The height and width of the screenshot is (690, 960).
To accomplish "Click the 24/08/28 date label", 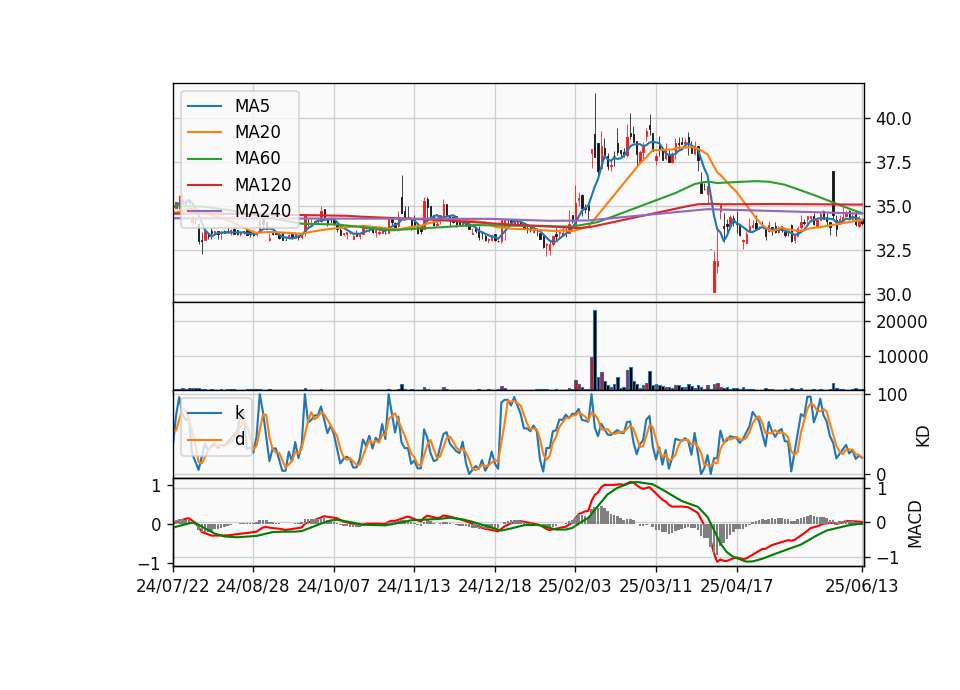I will (x=253, y=587).
